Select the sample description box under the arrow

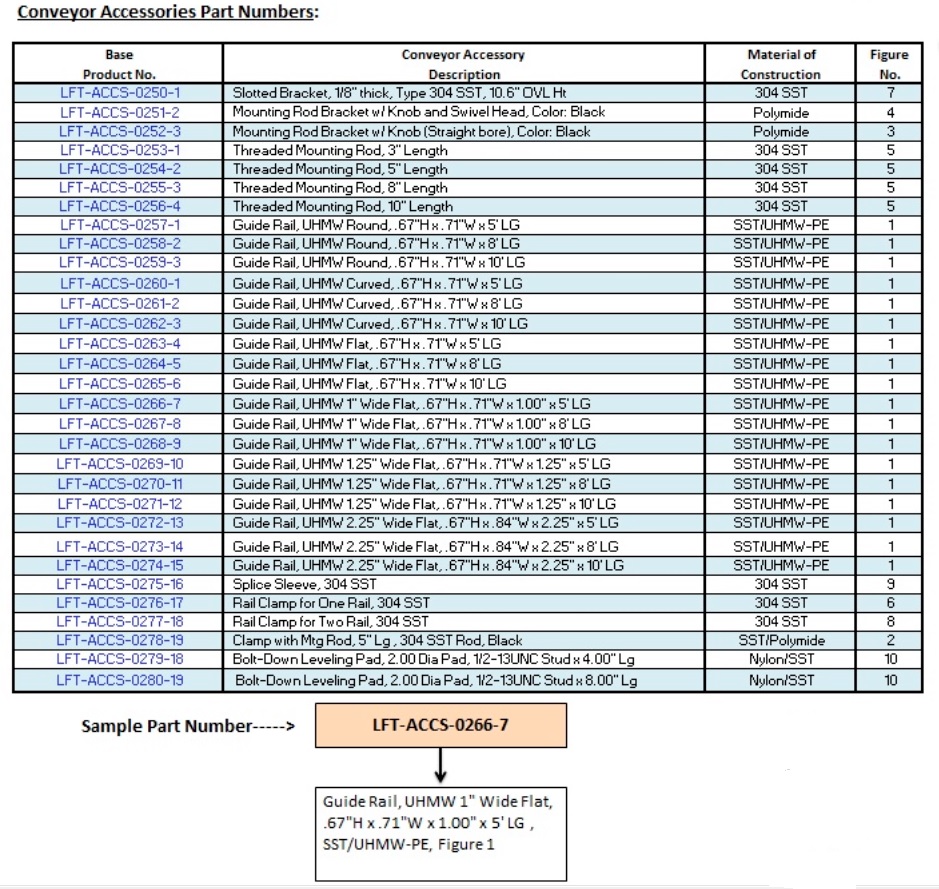pyautogui.click(x=441, y=833)
